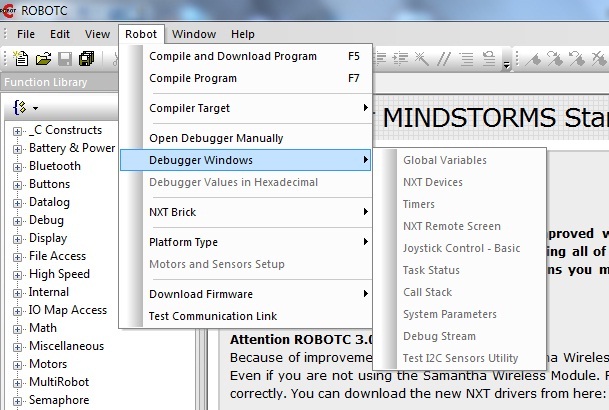Click the clear bookmarks crossed flag icon

point(599,59)
